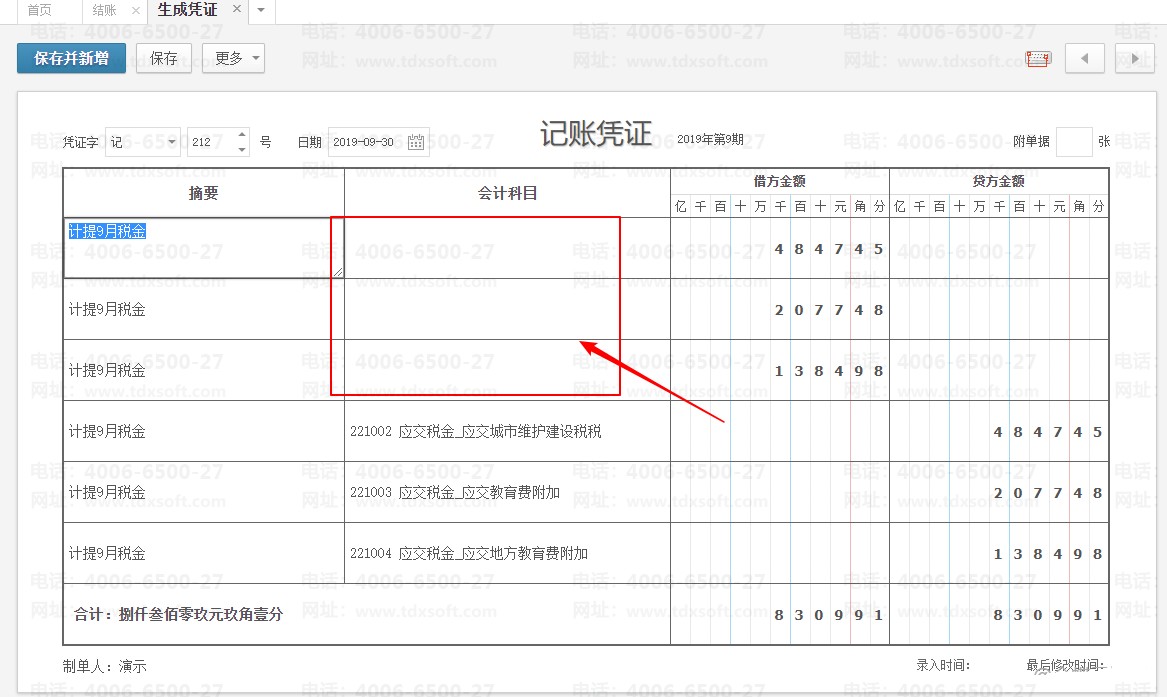Close the 结账 tab

pos(135,10)
